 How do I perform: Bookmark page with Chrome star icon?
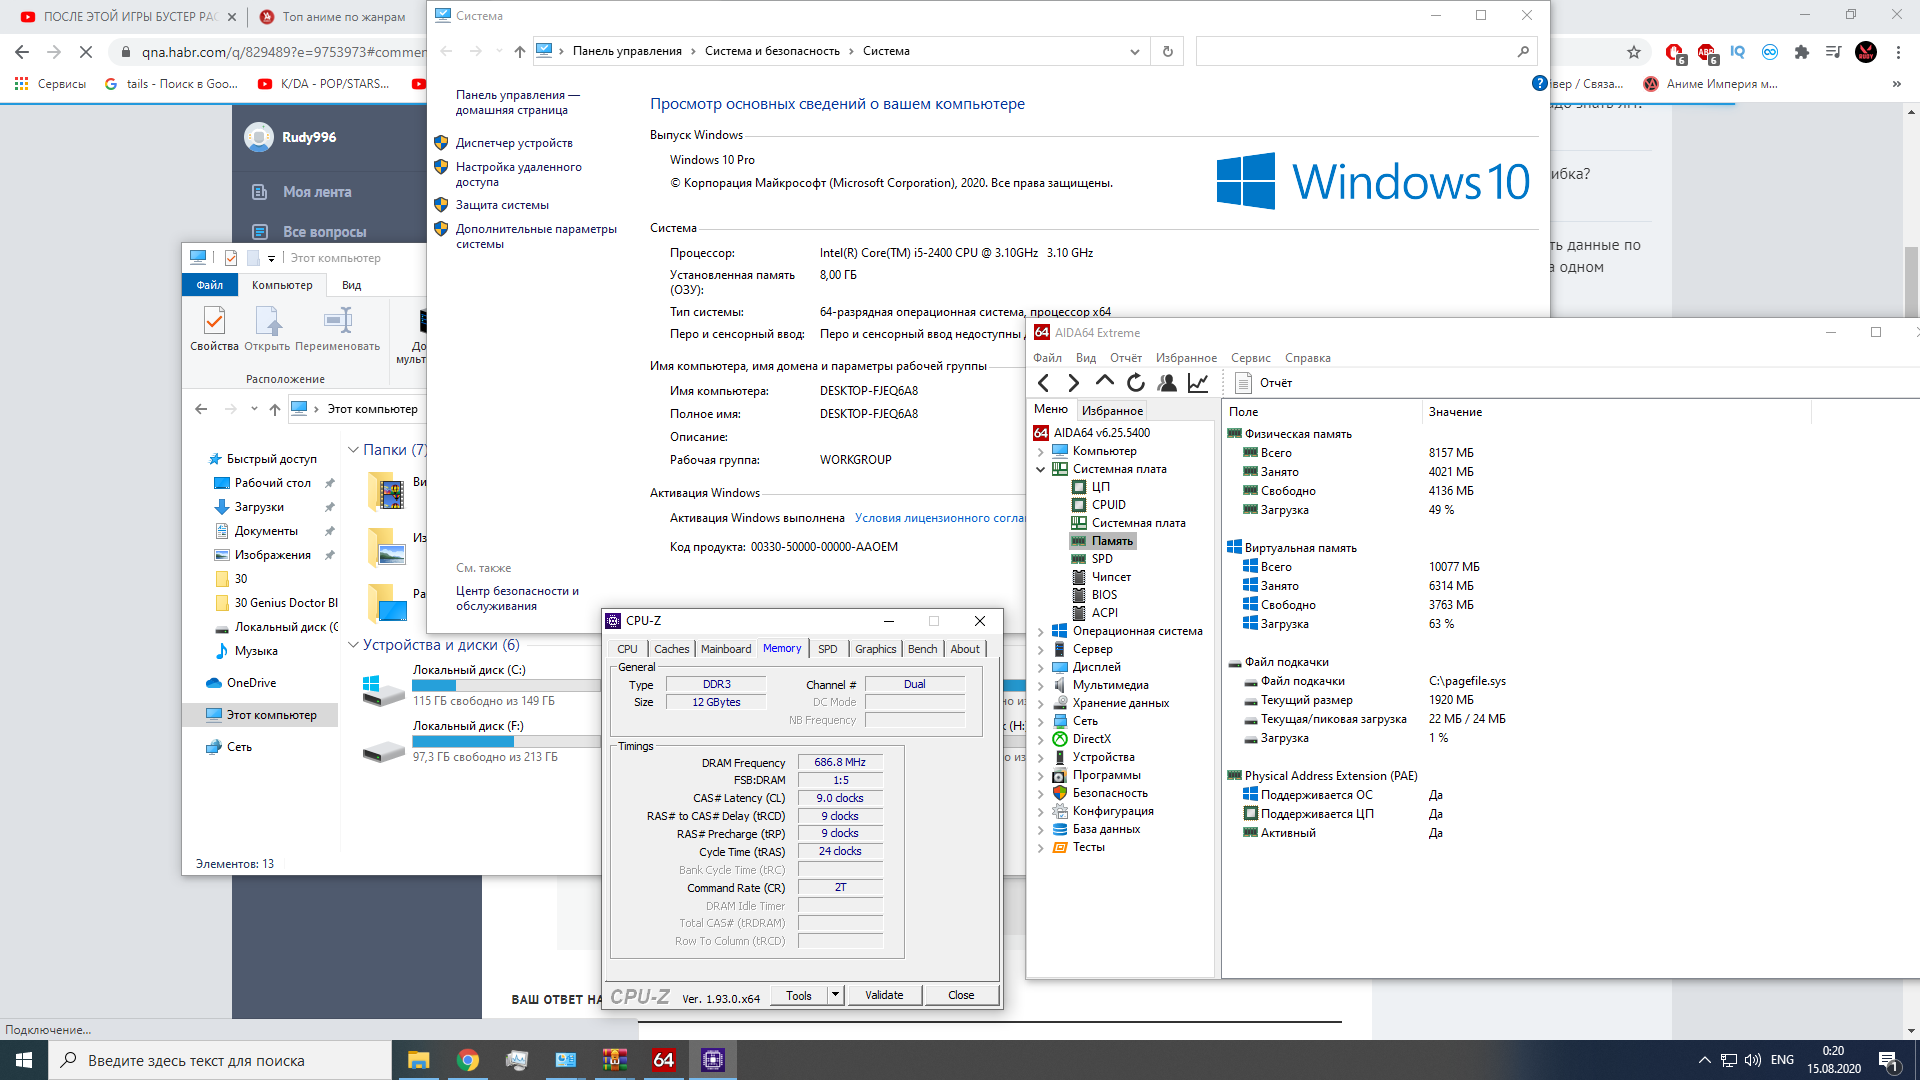point(1634,52)
